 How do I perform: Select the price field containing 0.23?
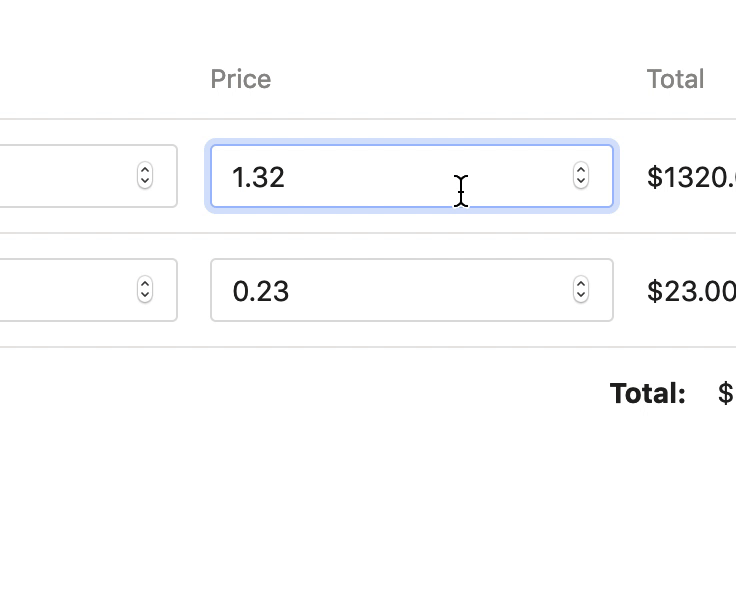[x=400, y=291]
